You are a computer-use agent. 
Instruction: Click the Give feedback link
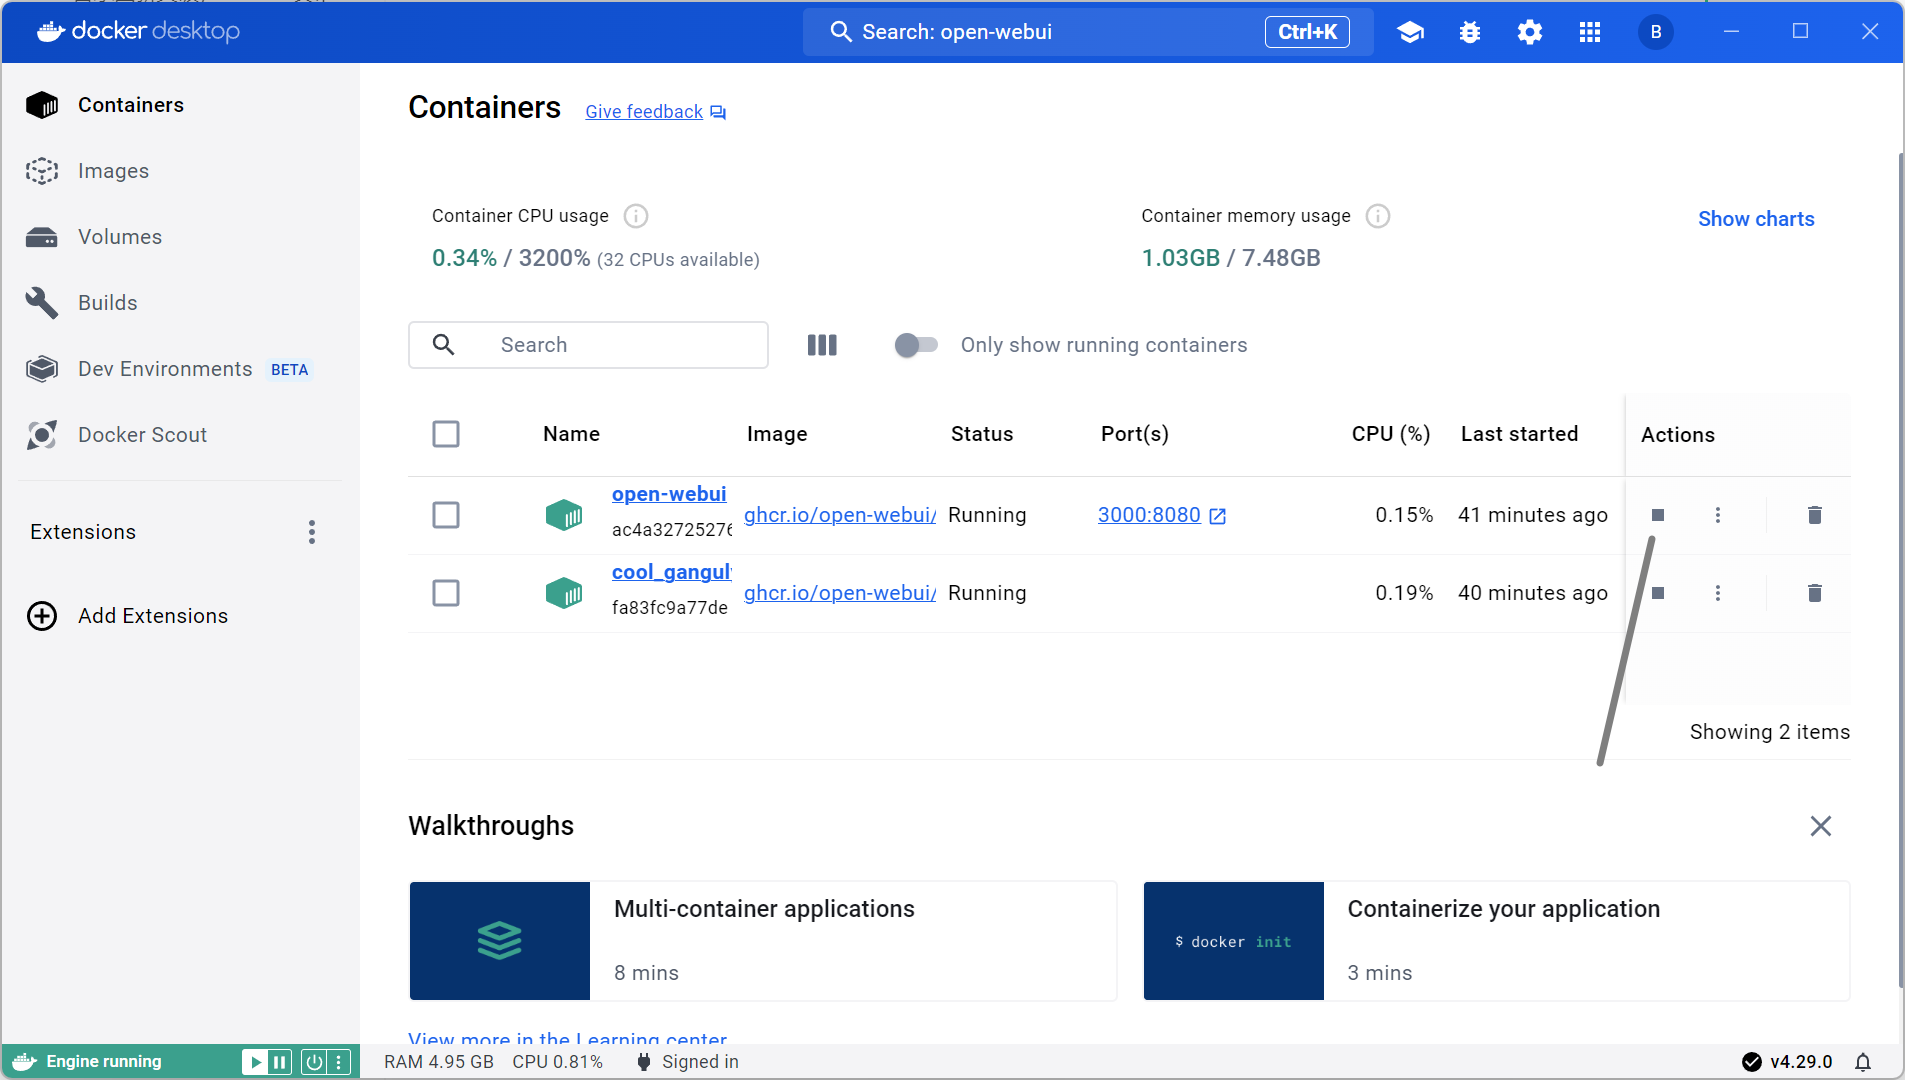point(655,112)
